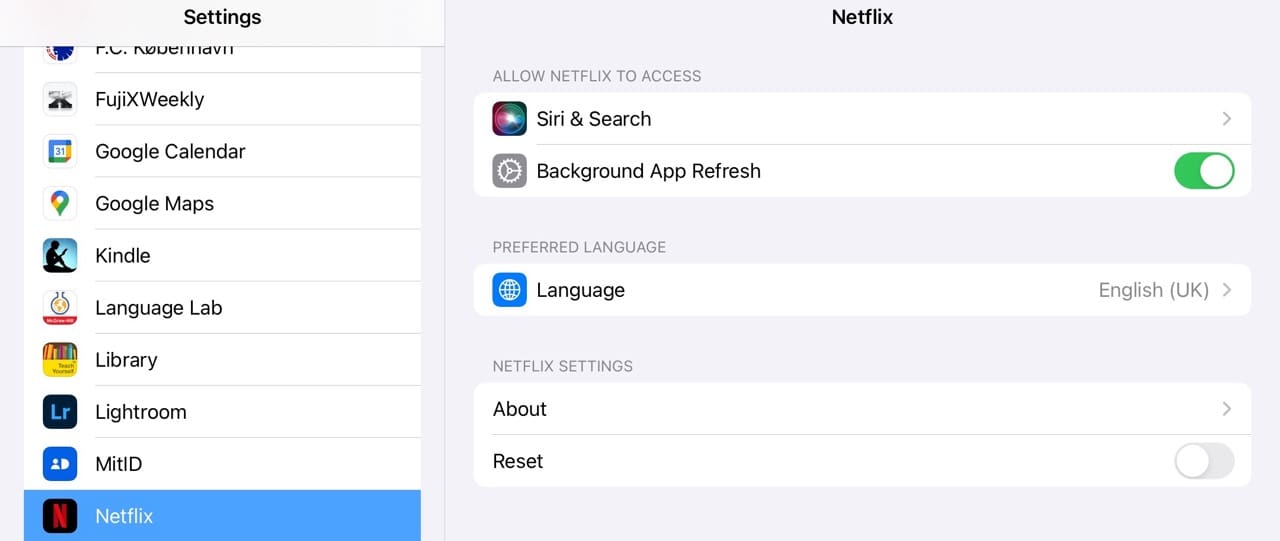Tap the blue globe Language icon
1280x541 pixels.
(510, 290)
